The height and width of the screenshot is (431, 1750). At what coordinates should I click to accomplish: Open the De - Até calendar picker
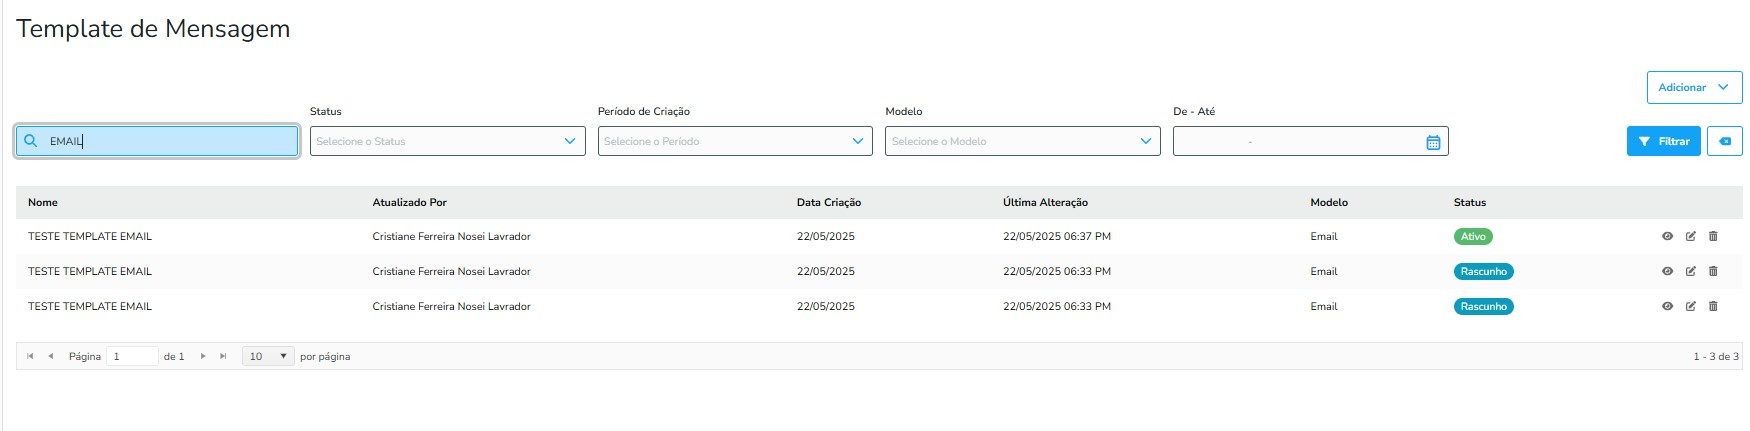click(x=1432, y=142)
